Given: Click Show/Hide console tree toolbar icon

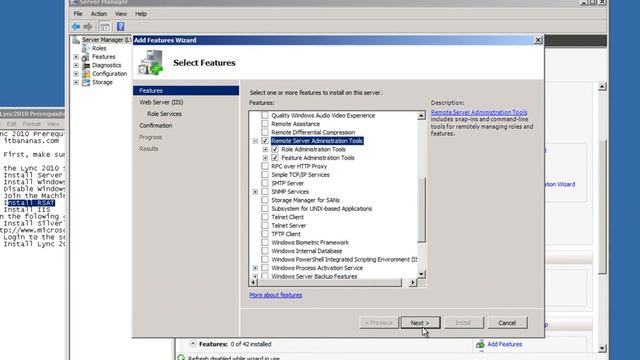Looking at the screenshot, I should pyautogui.click(x=105, y=27).
